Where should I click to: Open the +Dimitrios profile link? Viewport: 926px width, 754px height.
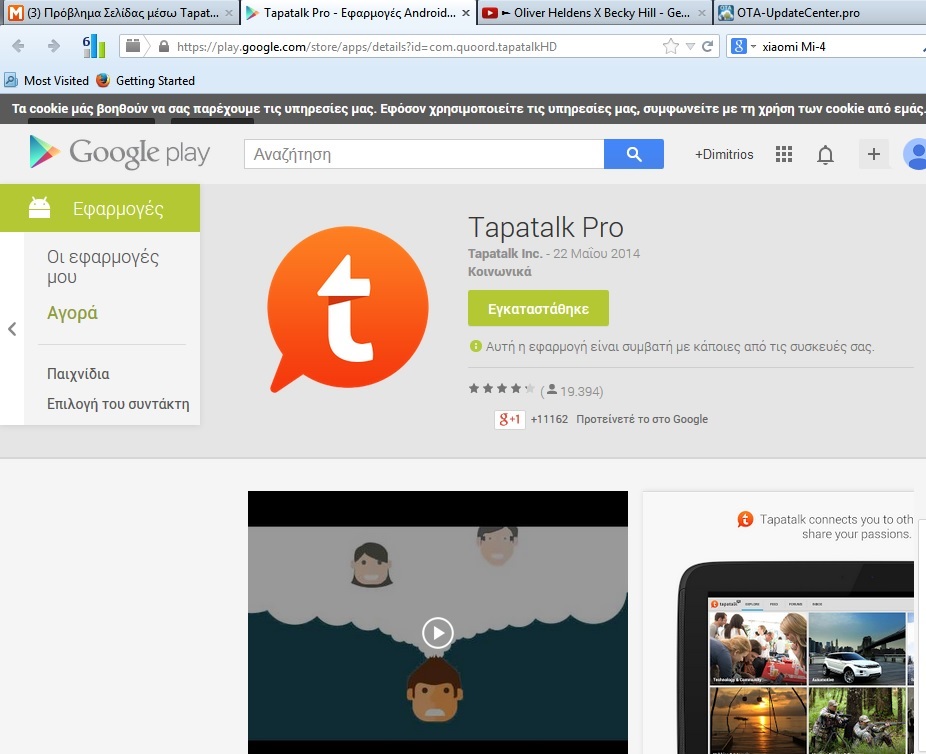(724, 154)
